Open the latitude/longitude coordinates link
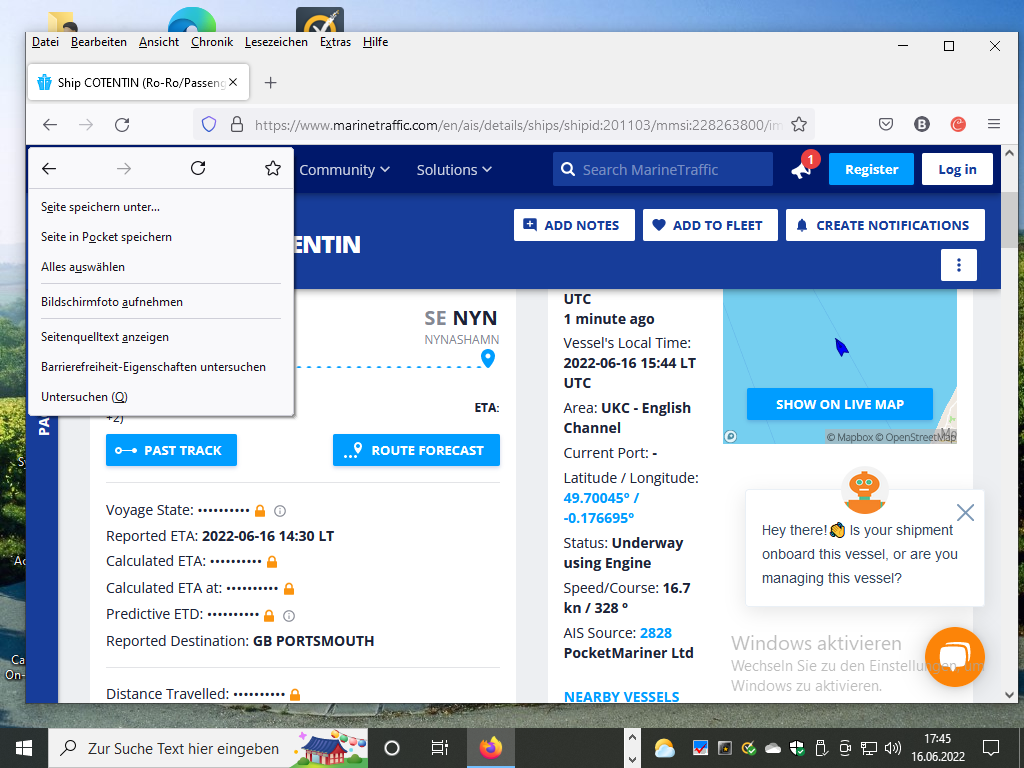Viewport: 1024px width, 768px height. 601,508
